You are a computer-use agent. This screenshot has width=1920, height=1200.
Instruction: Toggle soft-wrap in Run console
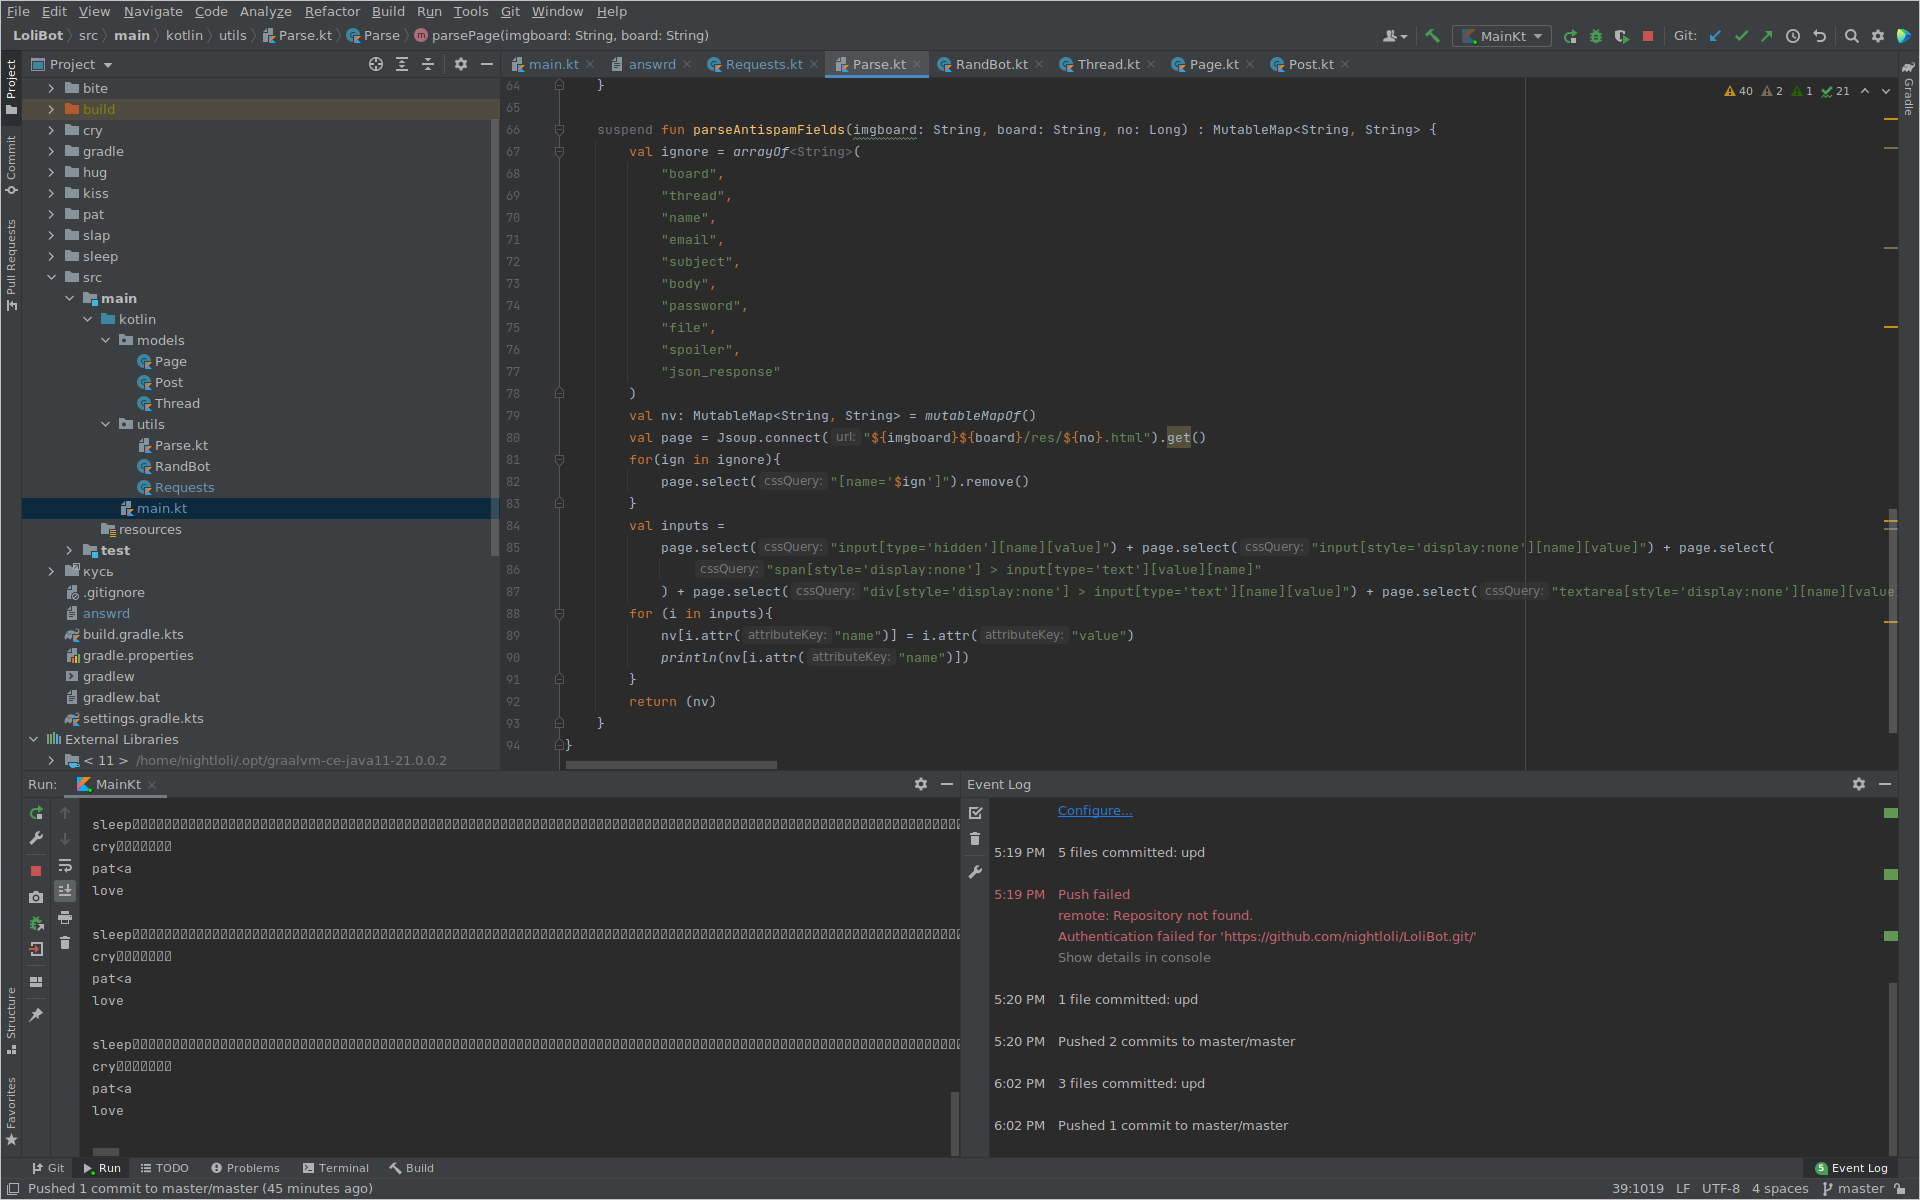click(65, 865)
